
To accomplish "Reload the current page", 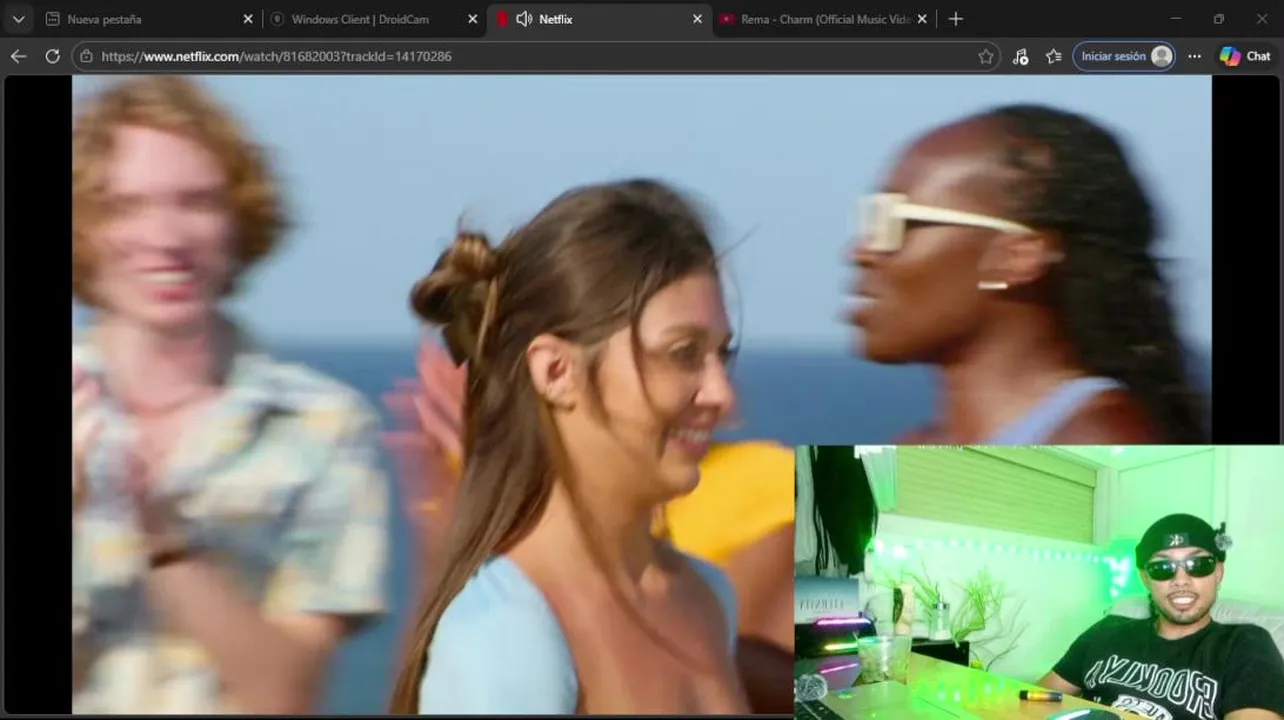I will click(52, 56).
